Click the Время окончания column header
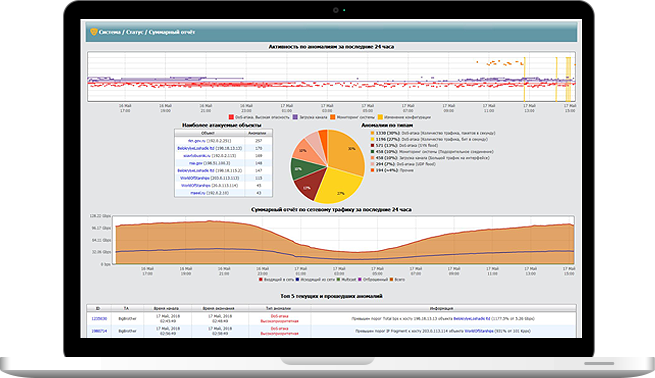655x378 pixels. coord(220,308)
